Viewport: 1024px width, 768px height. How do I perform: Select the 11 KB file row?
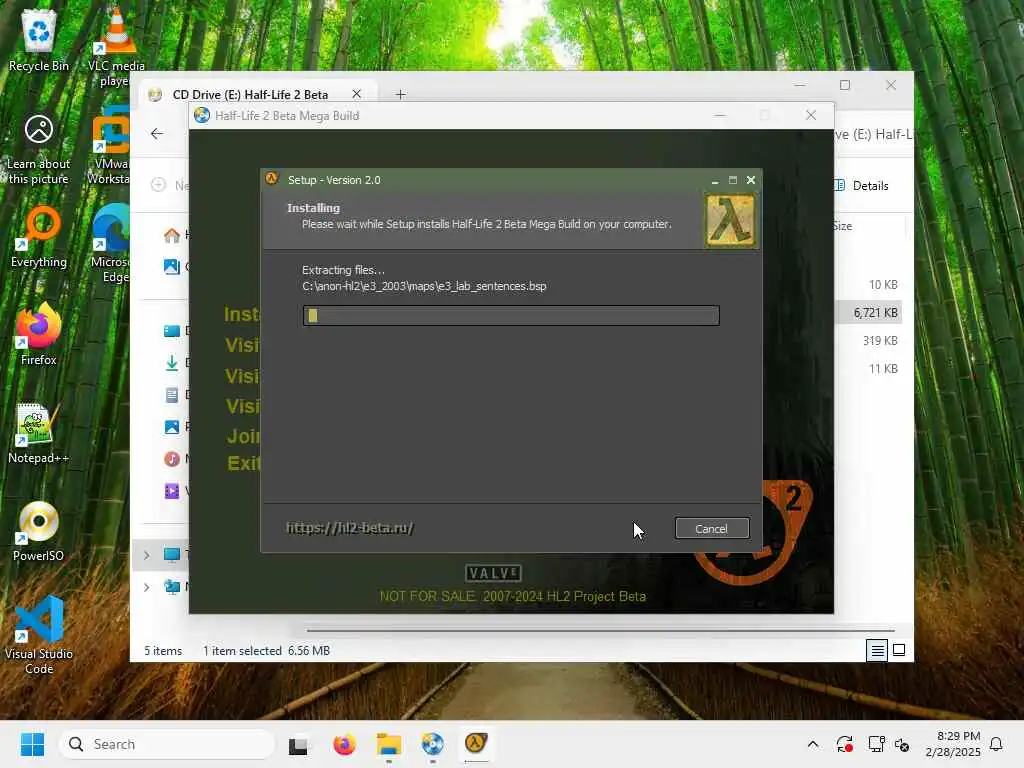[x=869, y=369]
